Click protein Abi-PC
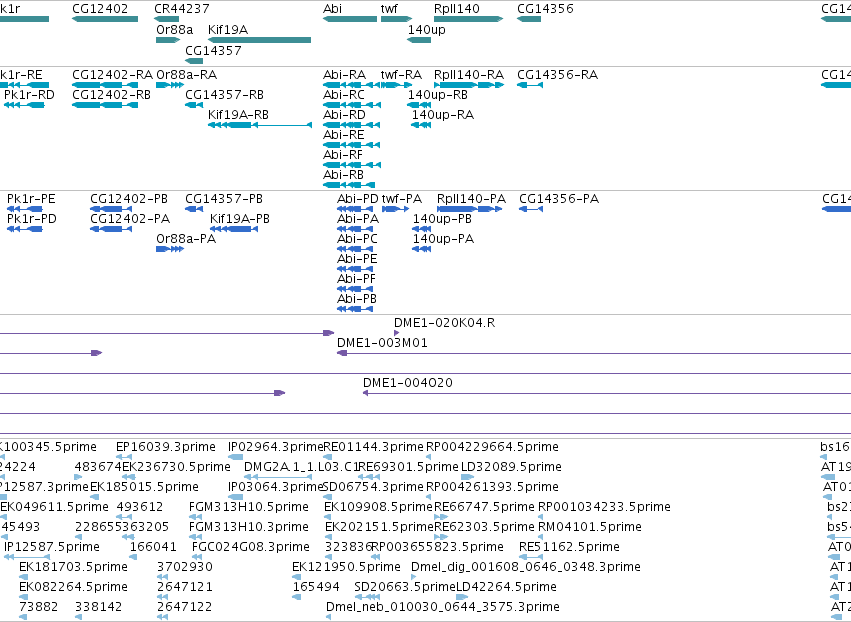Image resolution: width=851 pixels, height=622 pixels. click(355, 249)
